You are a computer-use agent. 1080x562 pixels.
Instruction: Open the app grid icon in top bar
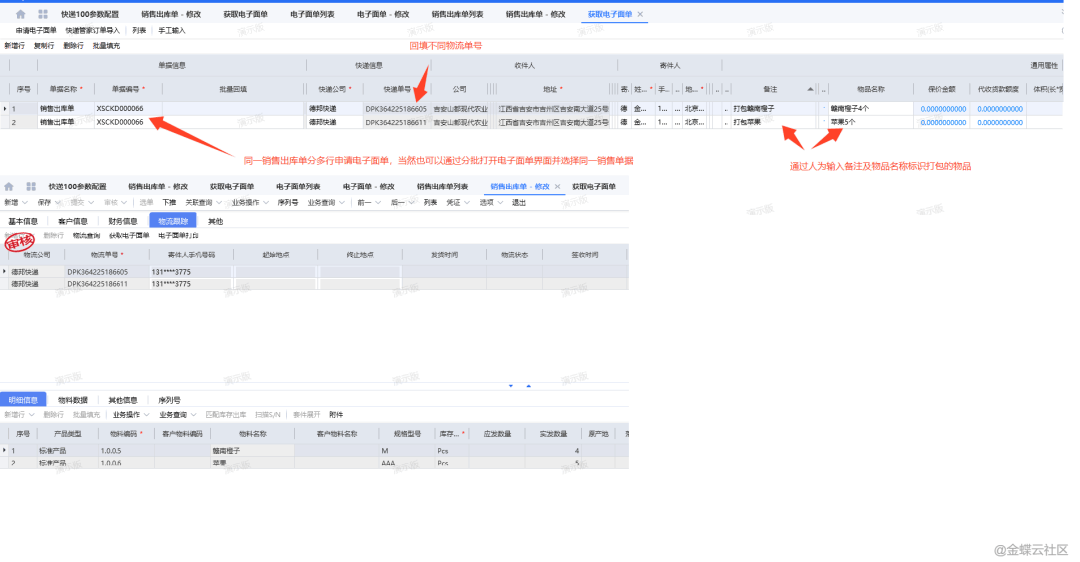[x=43, y=15]
